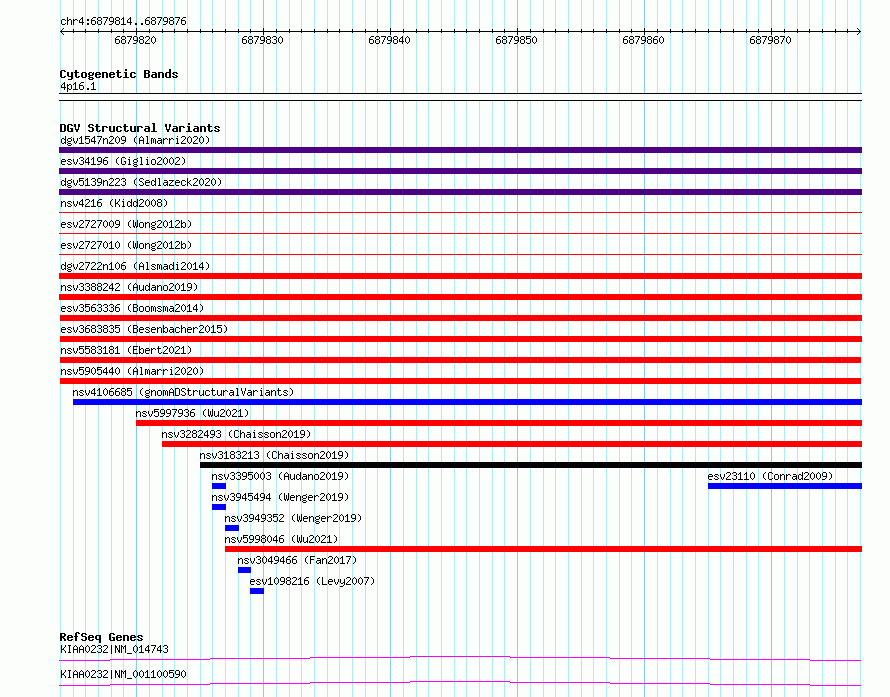Click the red nsv5583181 variant bar
Viewport: 890px width, 697px height.
point(460,360)
